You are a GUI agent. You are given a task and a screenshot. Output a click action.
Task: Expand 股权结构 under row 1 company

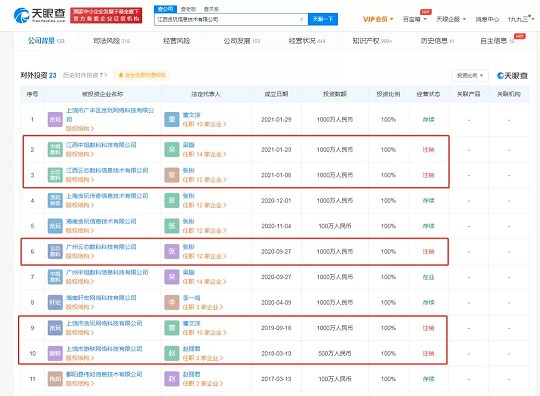coord(80,128)
